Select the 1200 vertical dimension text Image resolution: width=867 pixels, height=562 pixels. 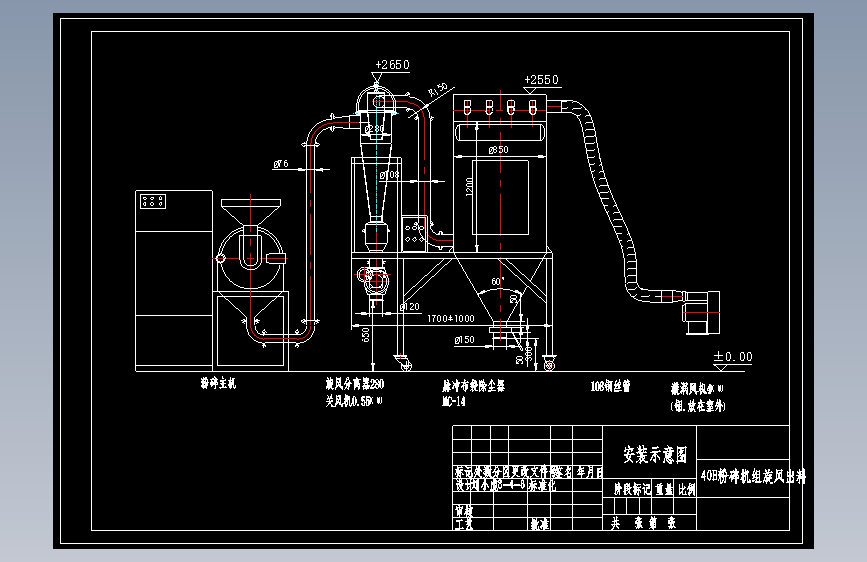coord(469,186)
